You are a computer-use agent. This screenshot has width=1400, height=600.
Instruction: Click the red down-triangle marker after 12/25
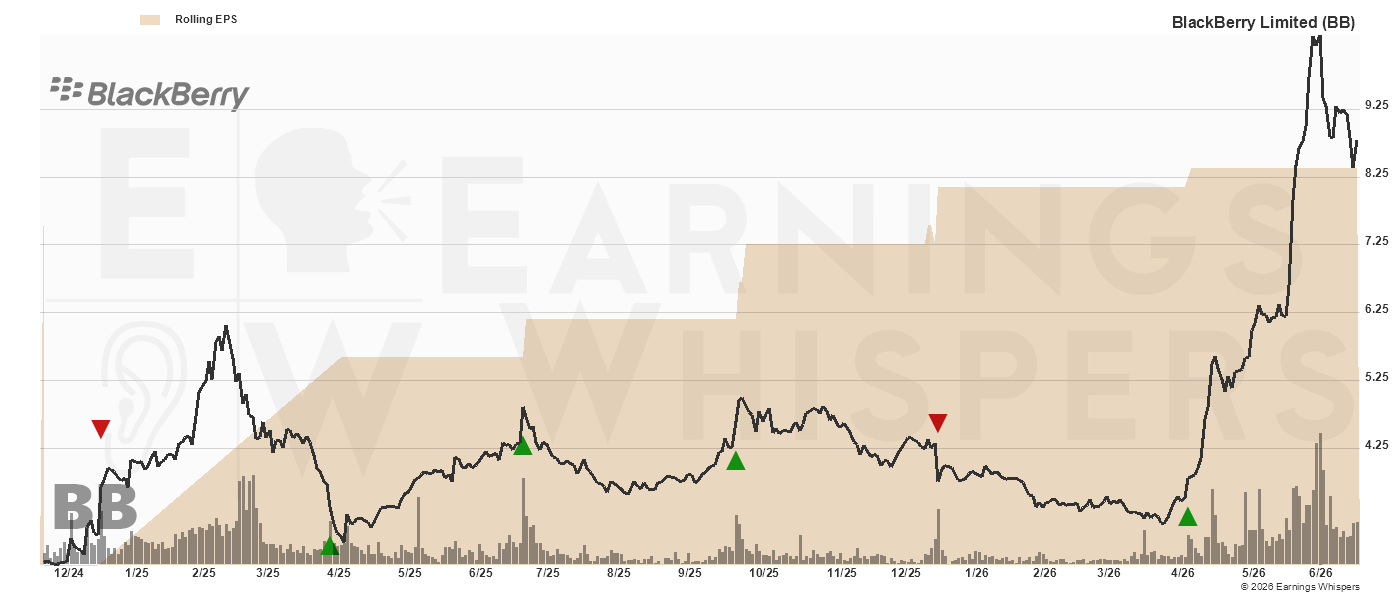coord(937,423)
